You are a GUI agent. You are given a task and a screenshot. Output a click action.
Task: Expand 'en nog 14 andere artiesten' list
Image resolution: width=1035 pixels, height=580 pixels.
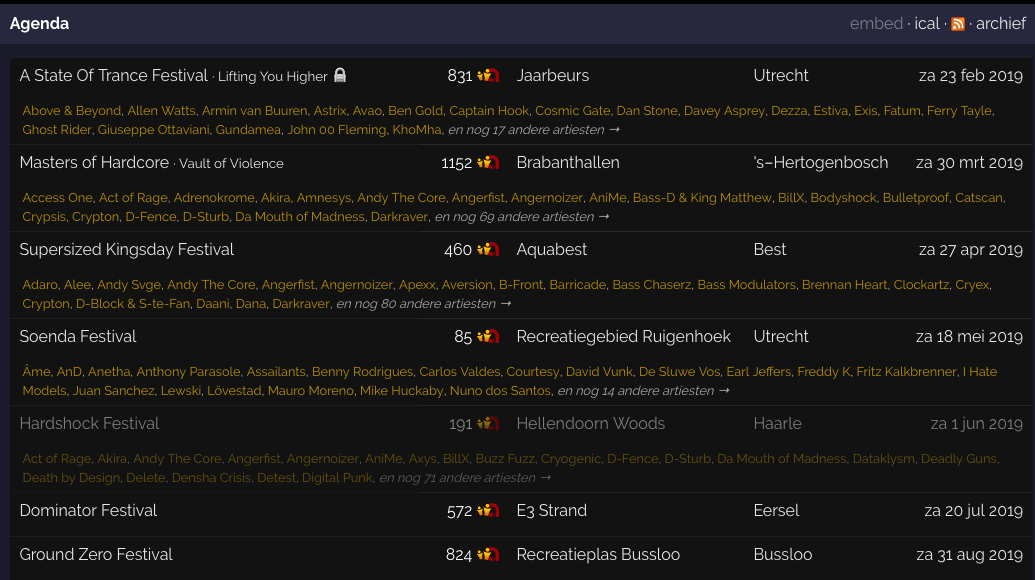(644, 391)
